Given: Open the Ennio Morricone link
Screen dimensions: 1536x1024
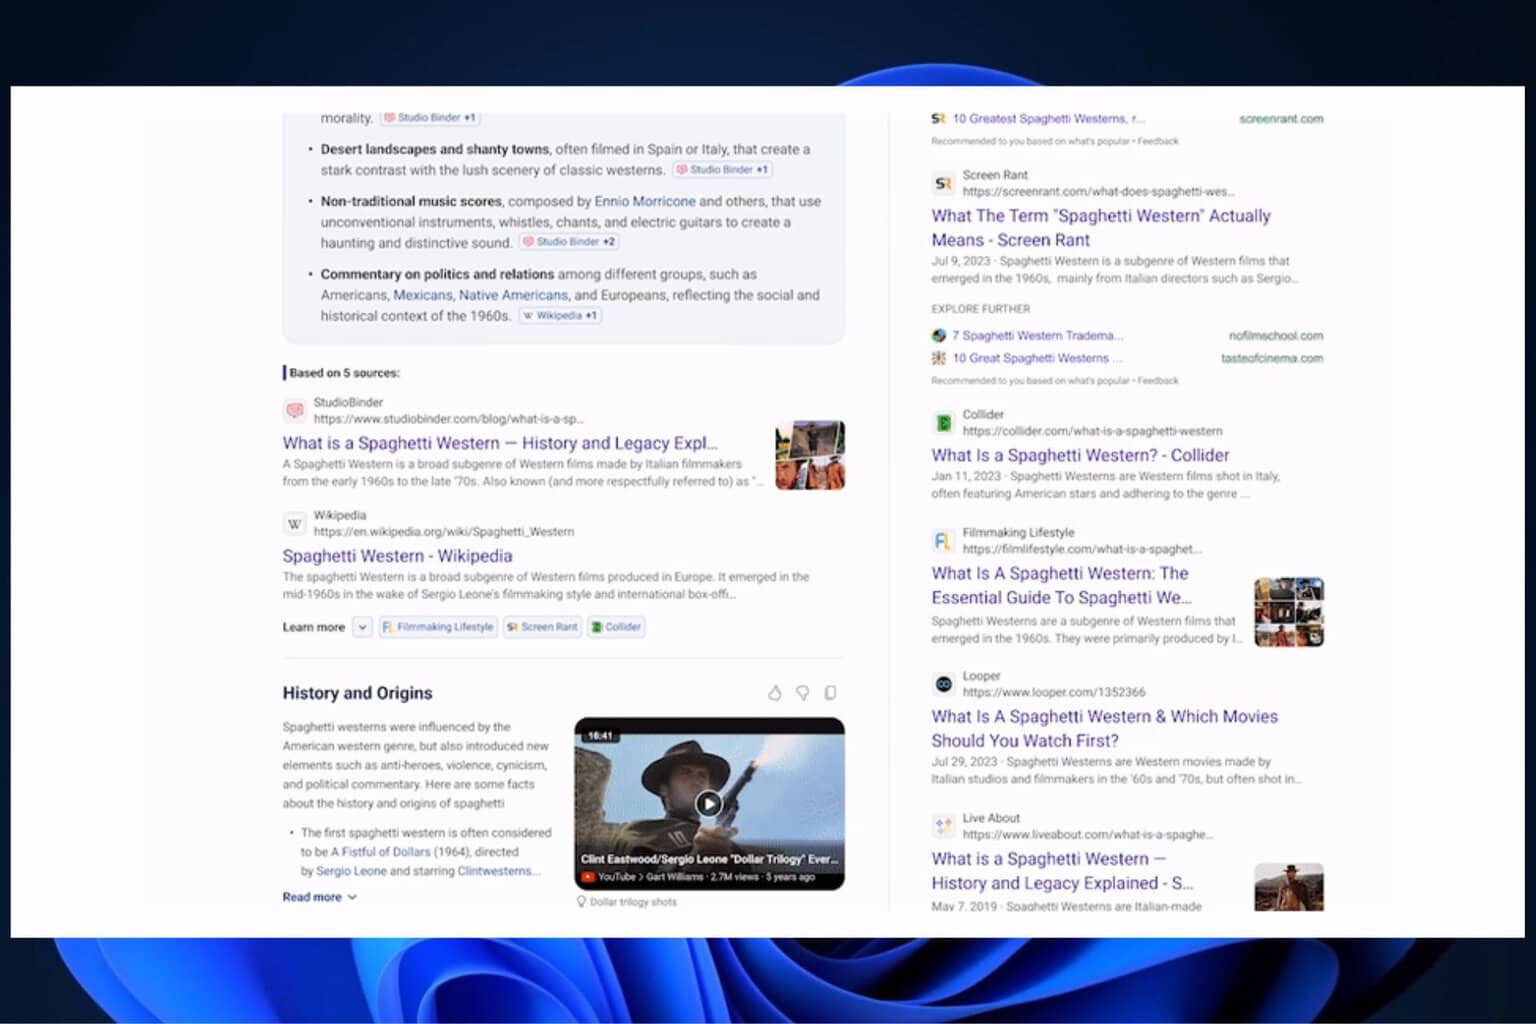Looking at the screenshot, I should (645, 201).
